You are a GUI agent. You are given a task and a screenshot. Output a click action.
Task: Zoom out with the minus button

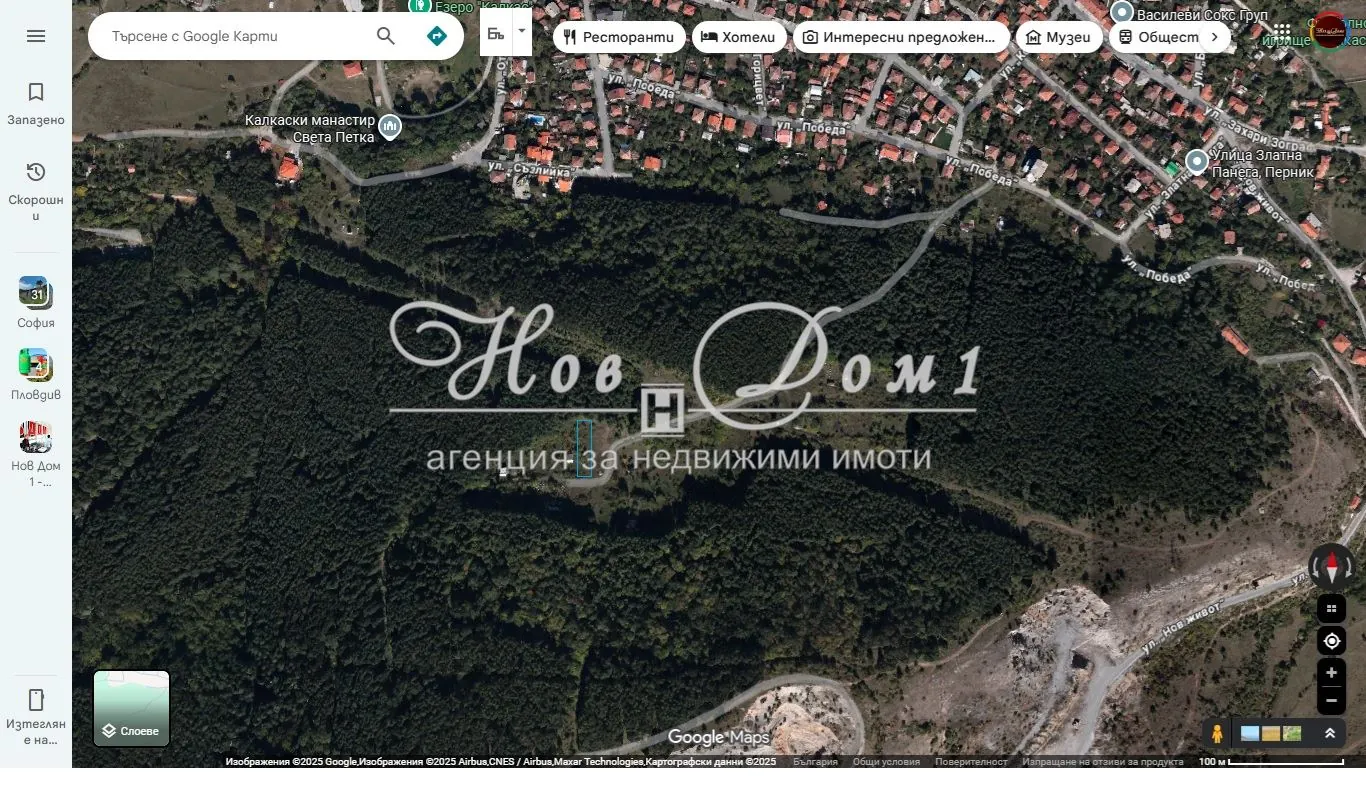click(1331, 700)
